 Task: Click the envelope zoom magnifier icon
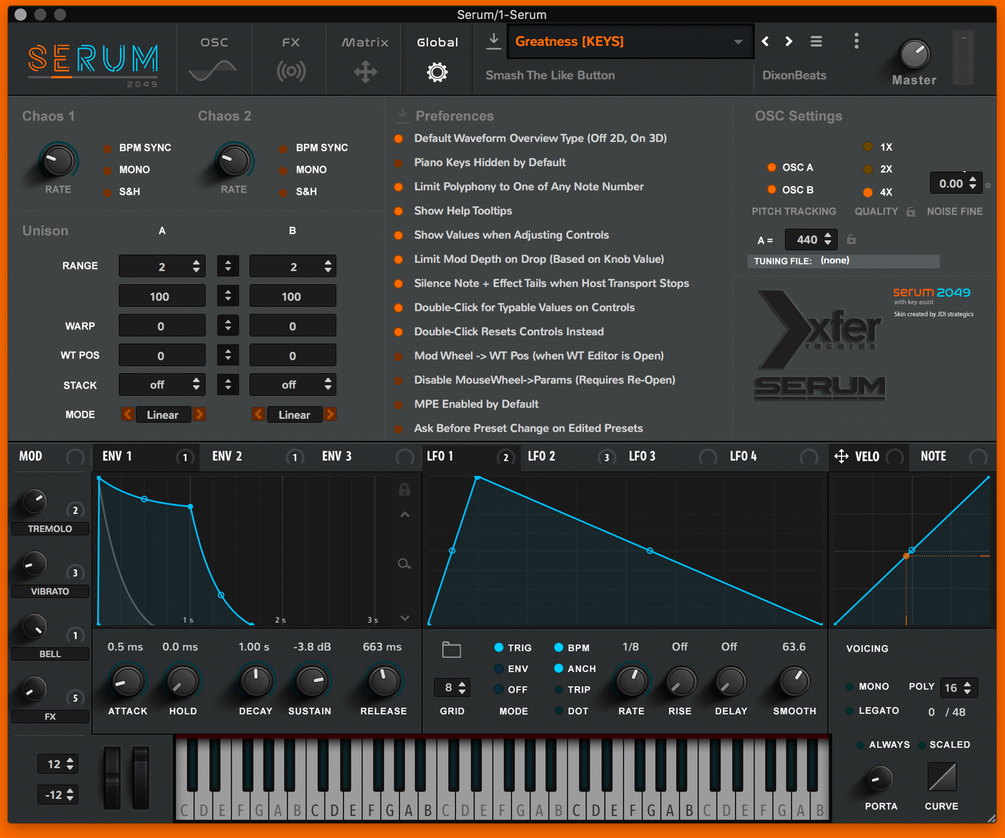click(404, 564)
